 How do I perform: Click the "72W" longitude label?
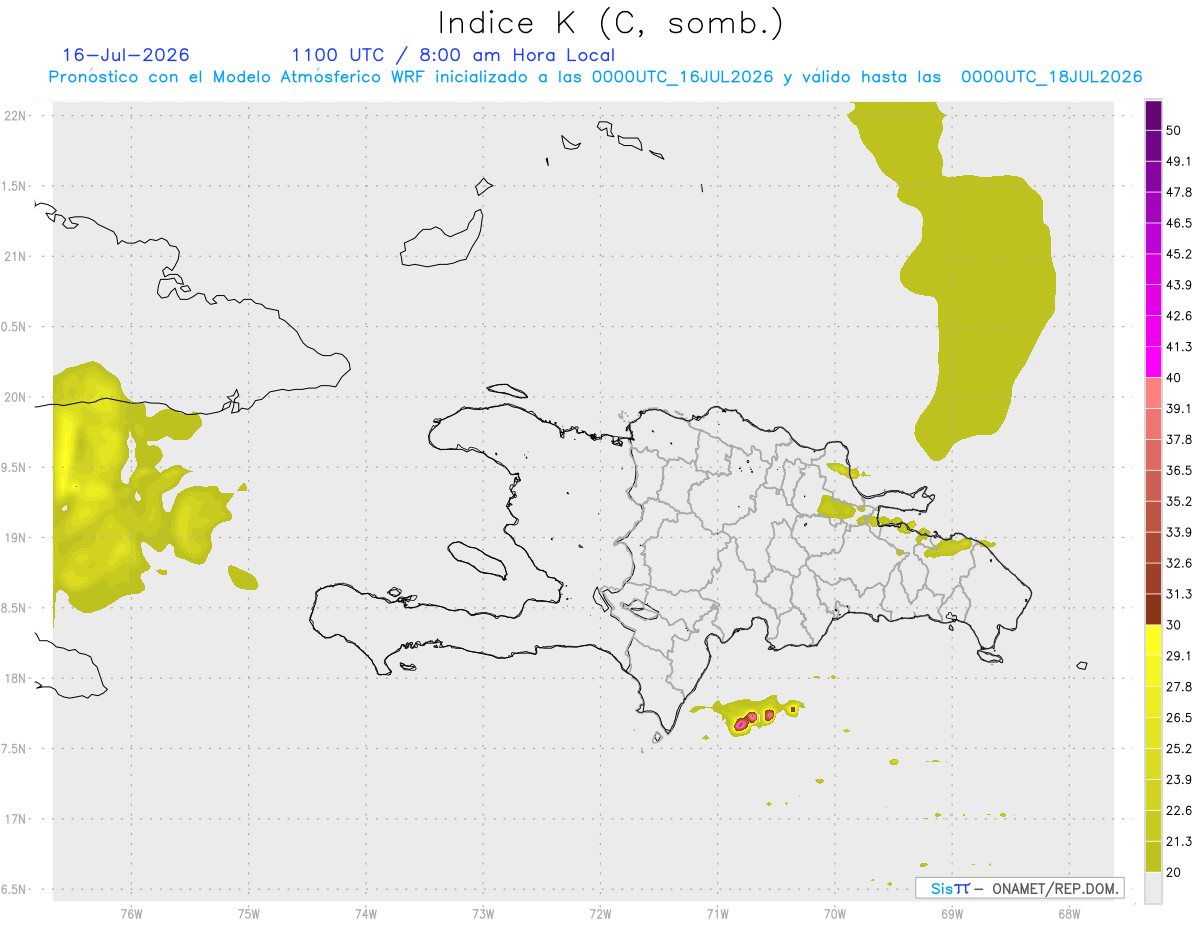pos(600,913)
